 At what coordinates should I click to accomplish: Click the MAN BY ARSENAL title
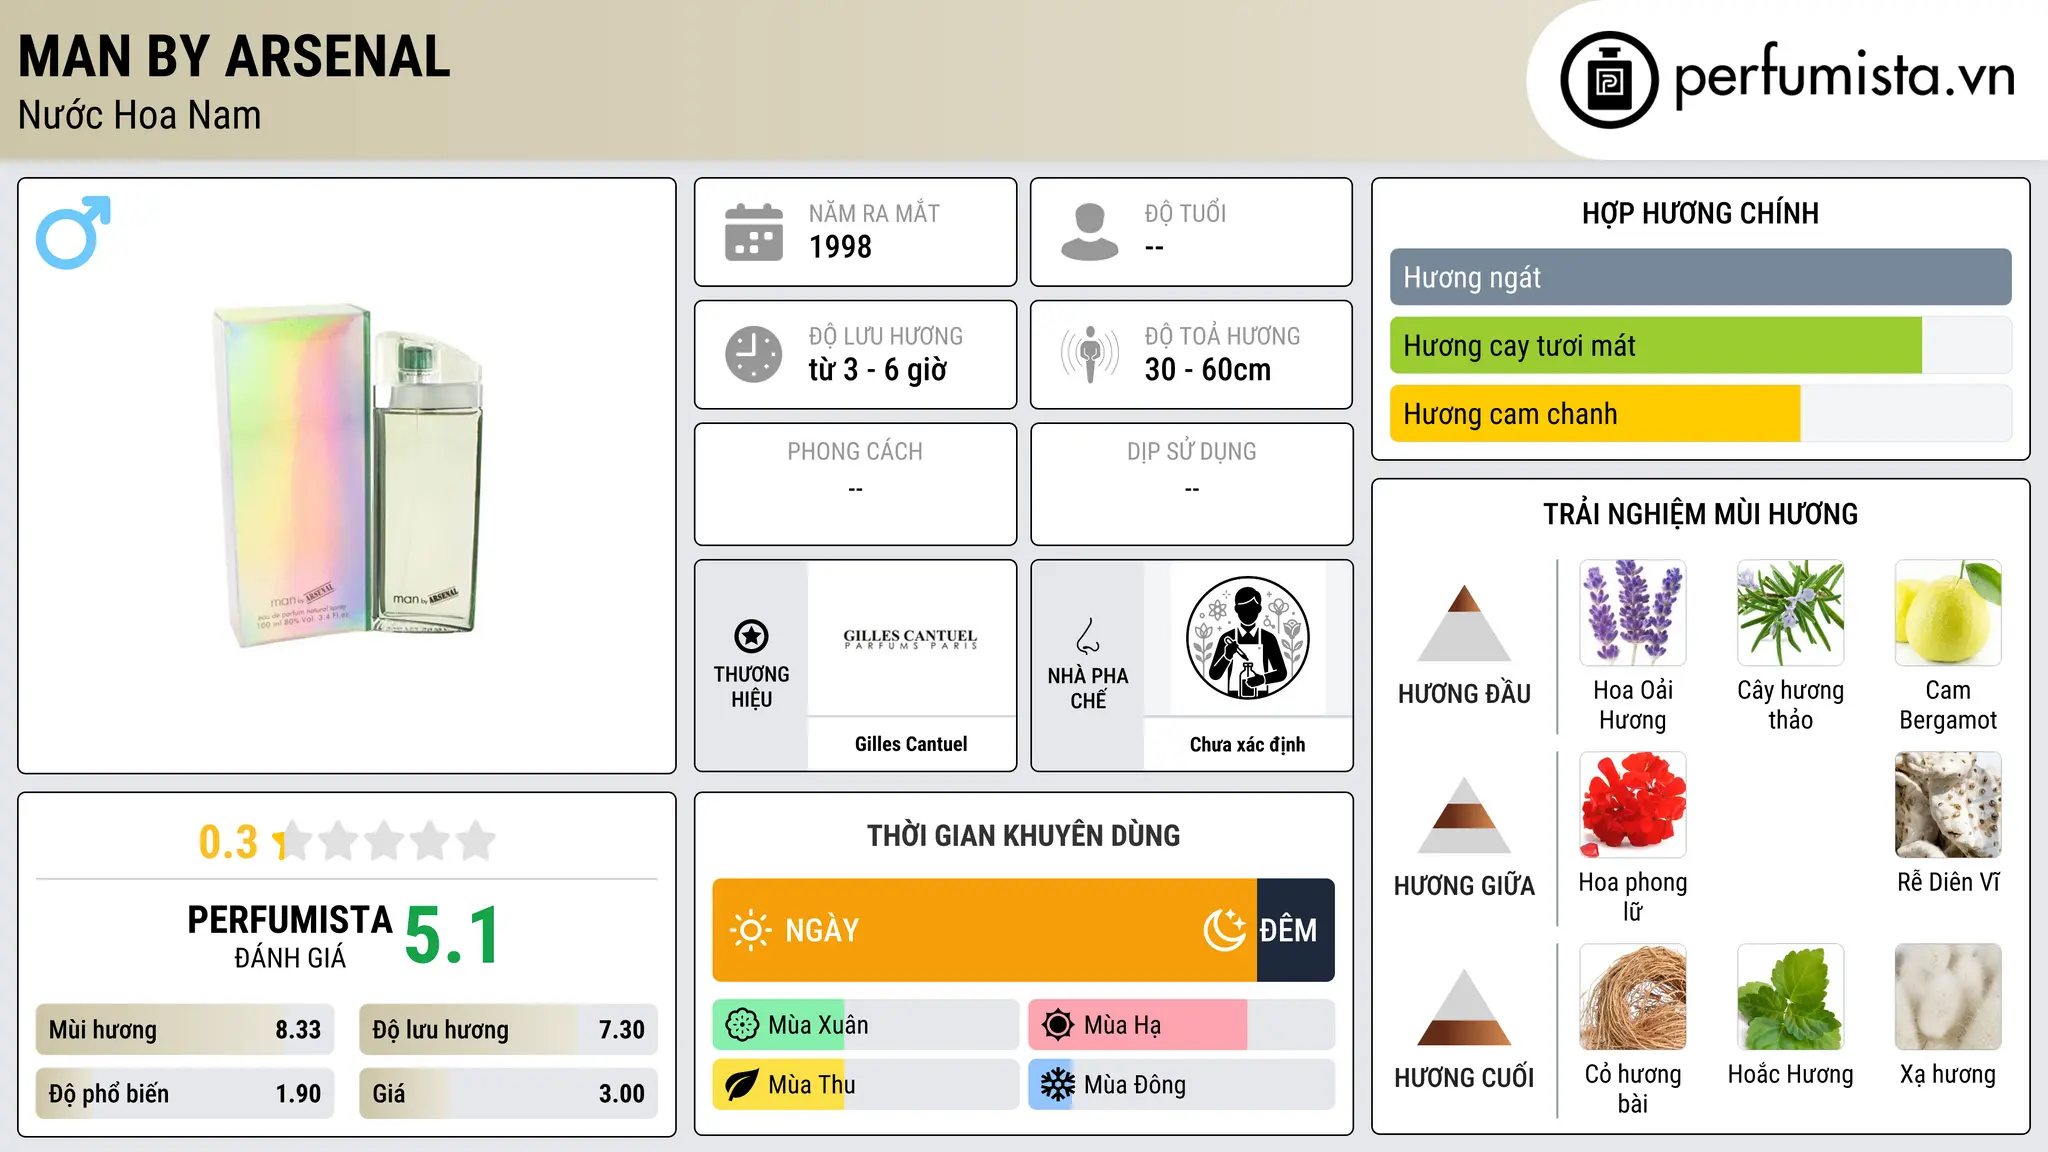(x=234, y=56)
